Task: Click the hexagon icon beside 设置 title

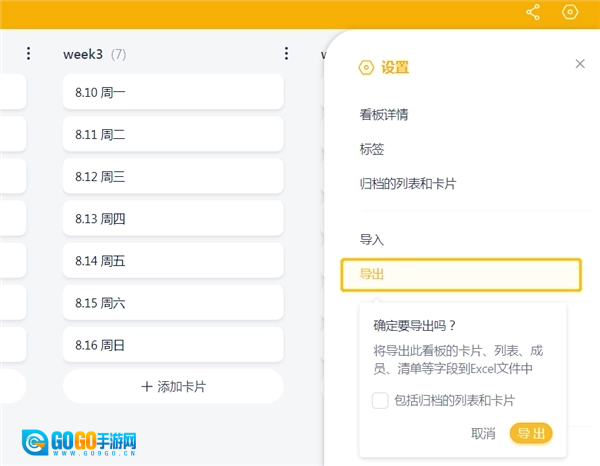Action: [x=366, y=68]
